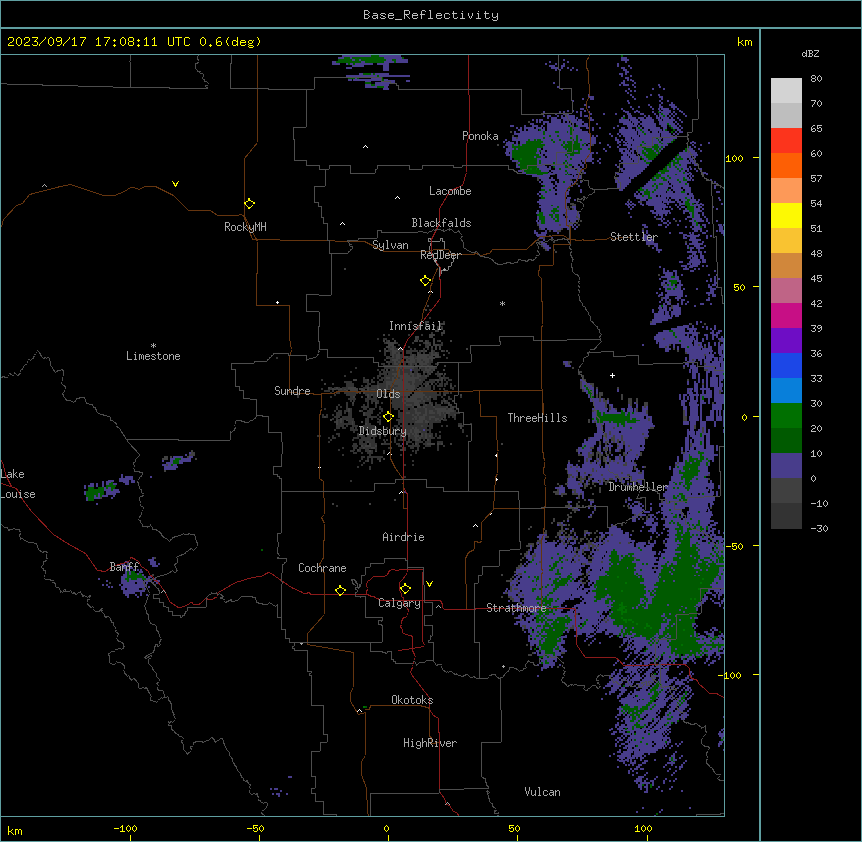Click the dBZ legend heading

click(810, 53)
